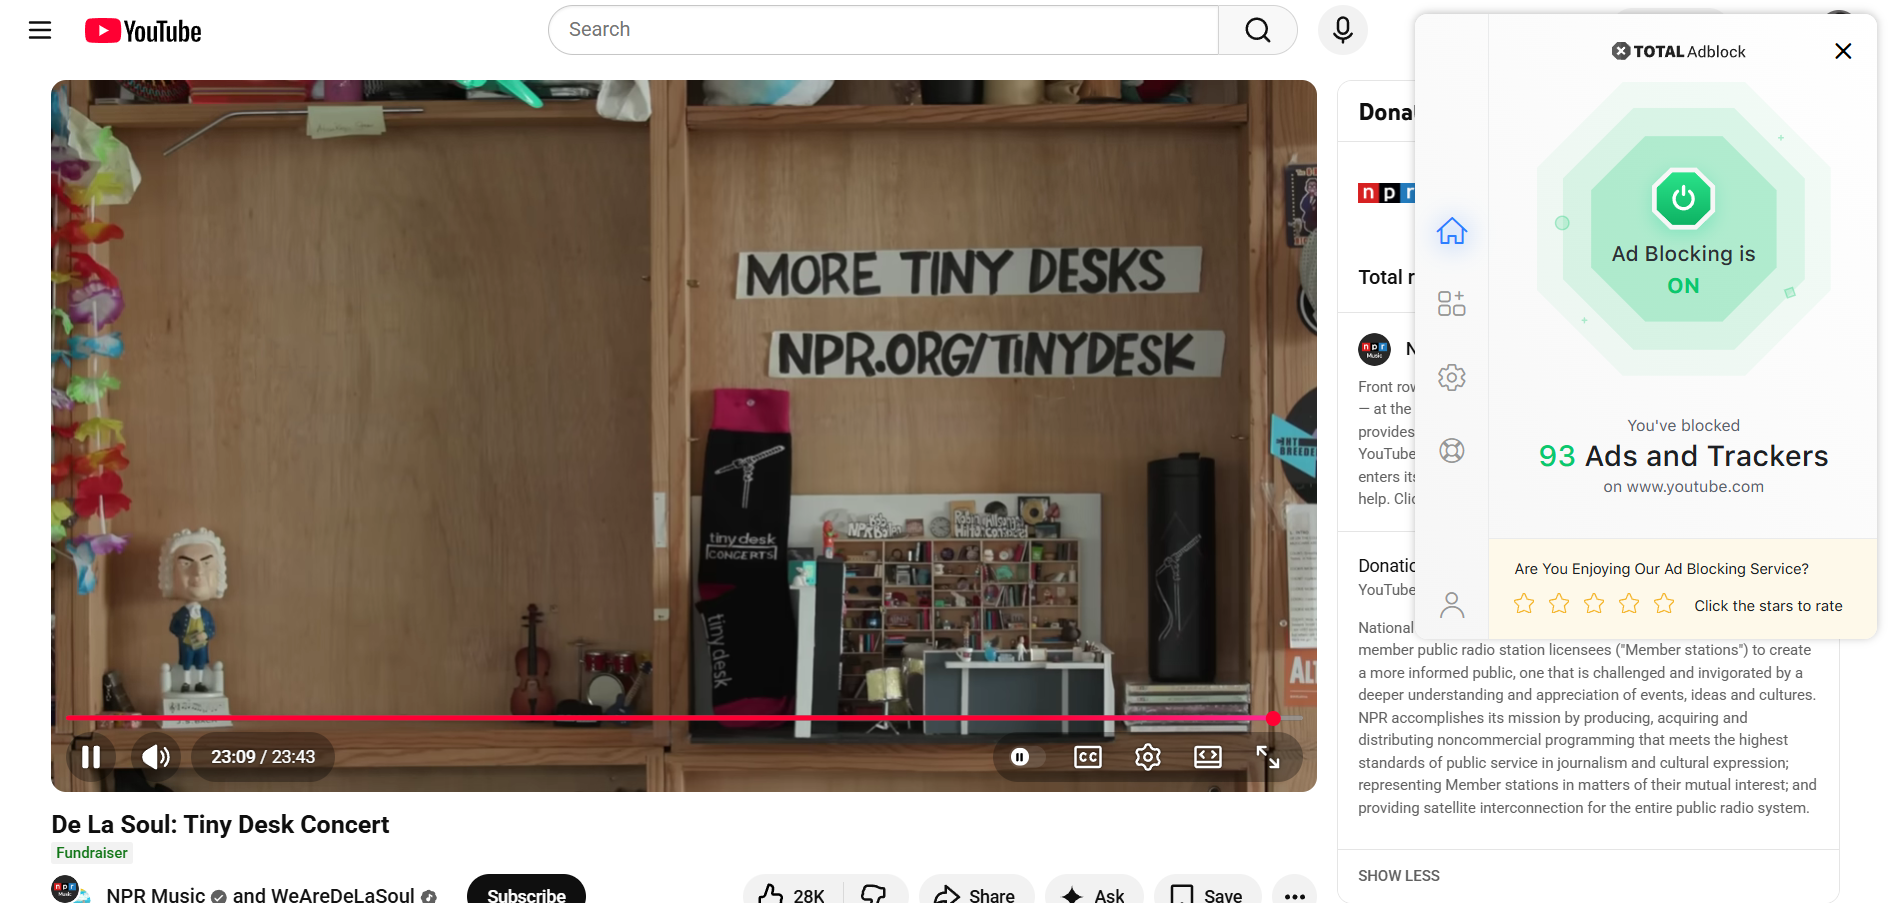The width and height of the screenshot is (1892, 903).
Task: Switch the video to miniplayer mode
Action: pyautogui.click(x=1207, y=757)
